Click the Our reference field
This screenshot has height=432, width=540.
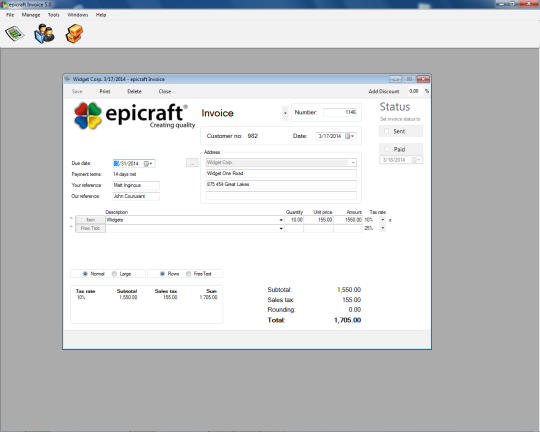coord(136,196)
